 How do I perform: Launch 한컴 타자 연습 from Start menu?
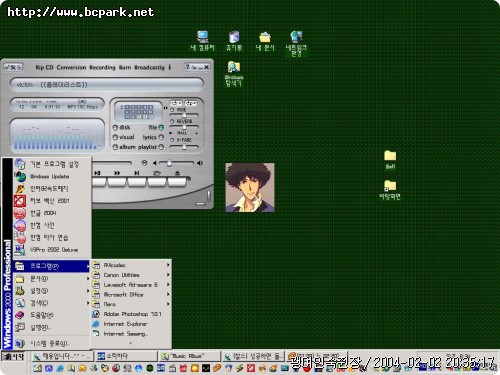pyautogui.click(x=52, y=237)
